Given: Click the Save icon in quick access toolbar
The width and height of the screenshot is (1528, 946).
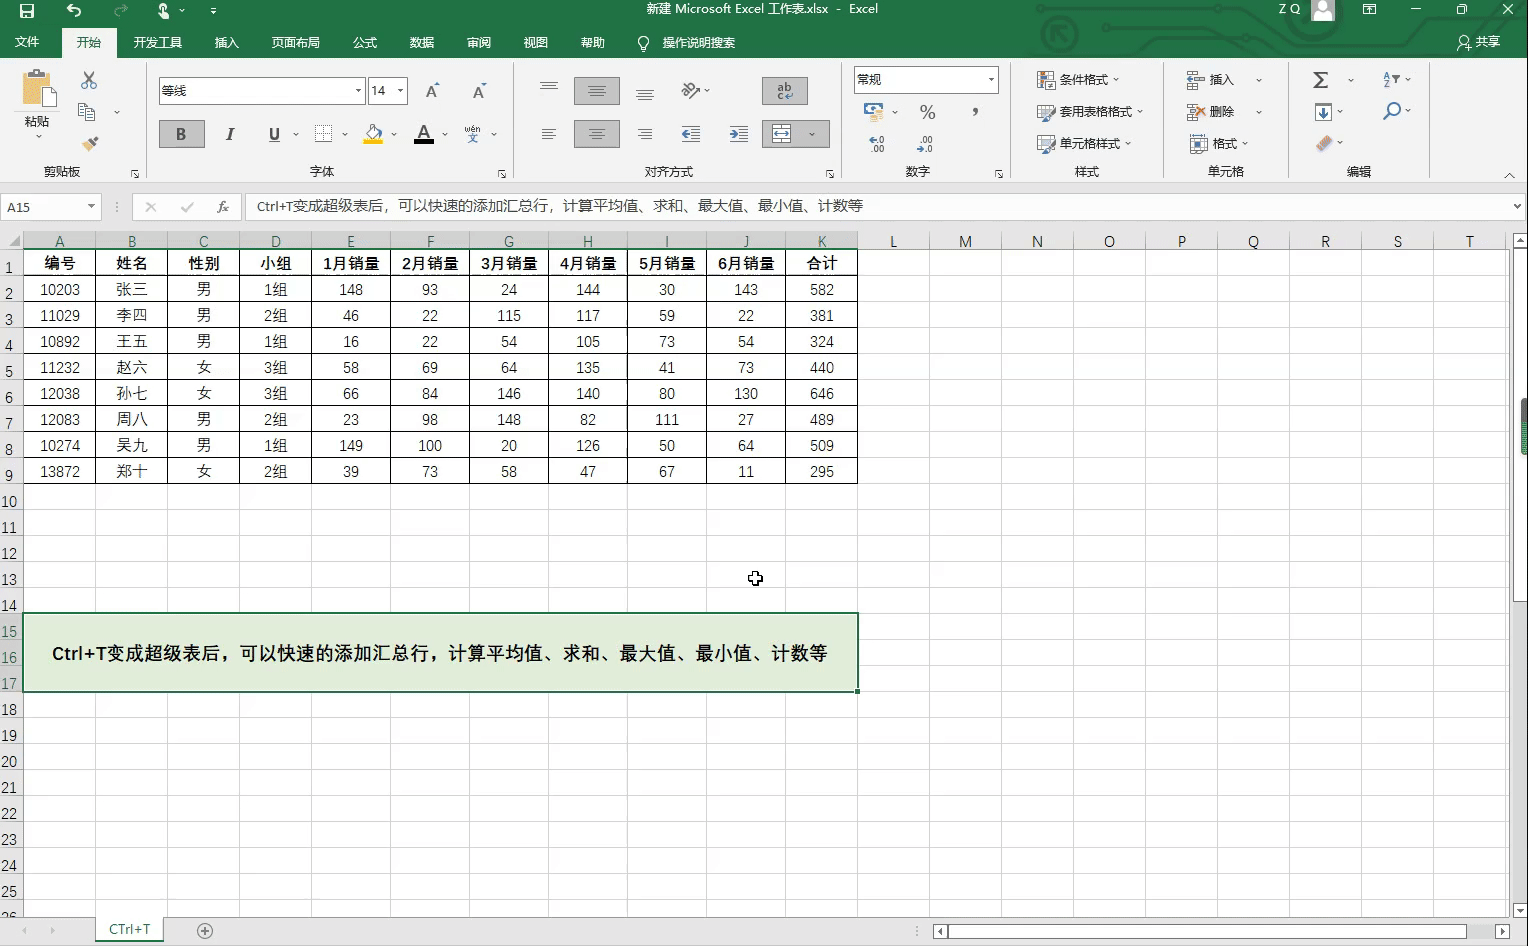Looking at the screenshot, I should pyautogui.click(x=27, y=10).
